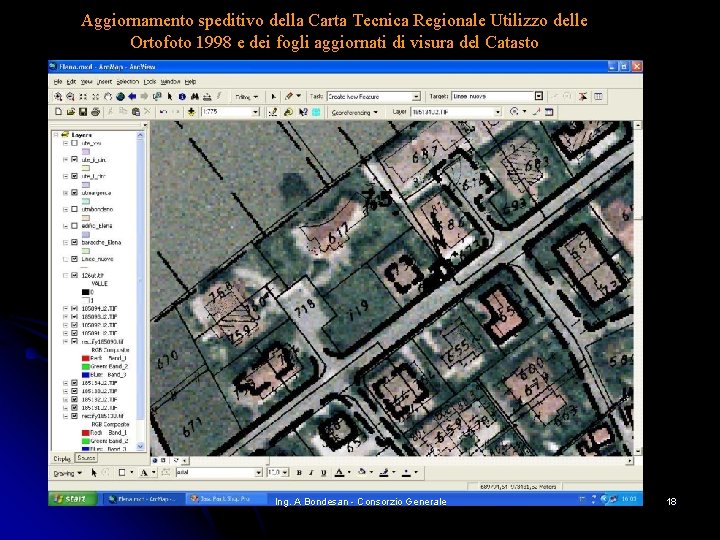This screenshot has height=540, width=720.
Task: Click ubangerica layer color symbol
Action: pos(86,201)
